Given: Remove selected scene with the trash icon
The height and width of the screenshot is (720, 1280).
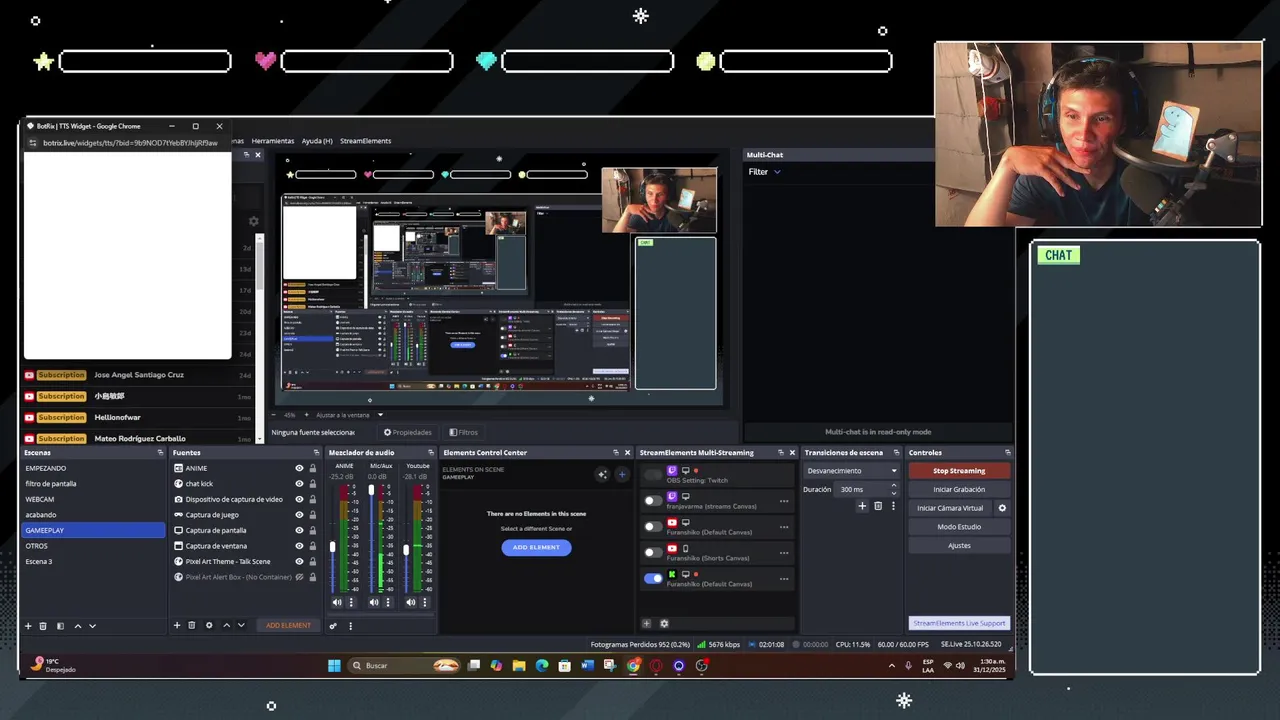Looking at the screenshot, I should coord(43,626).
